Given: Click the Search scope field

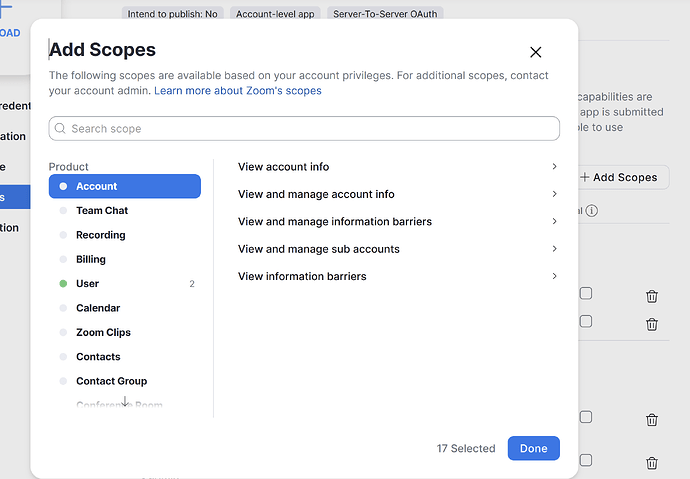Looking at the screenshot, I should coord(304,128).
